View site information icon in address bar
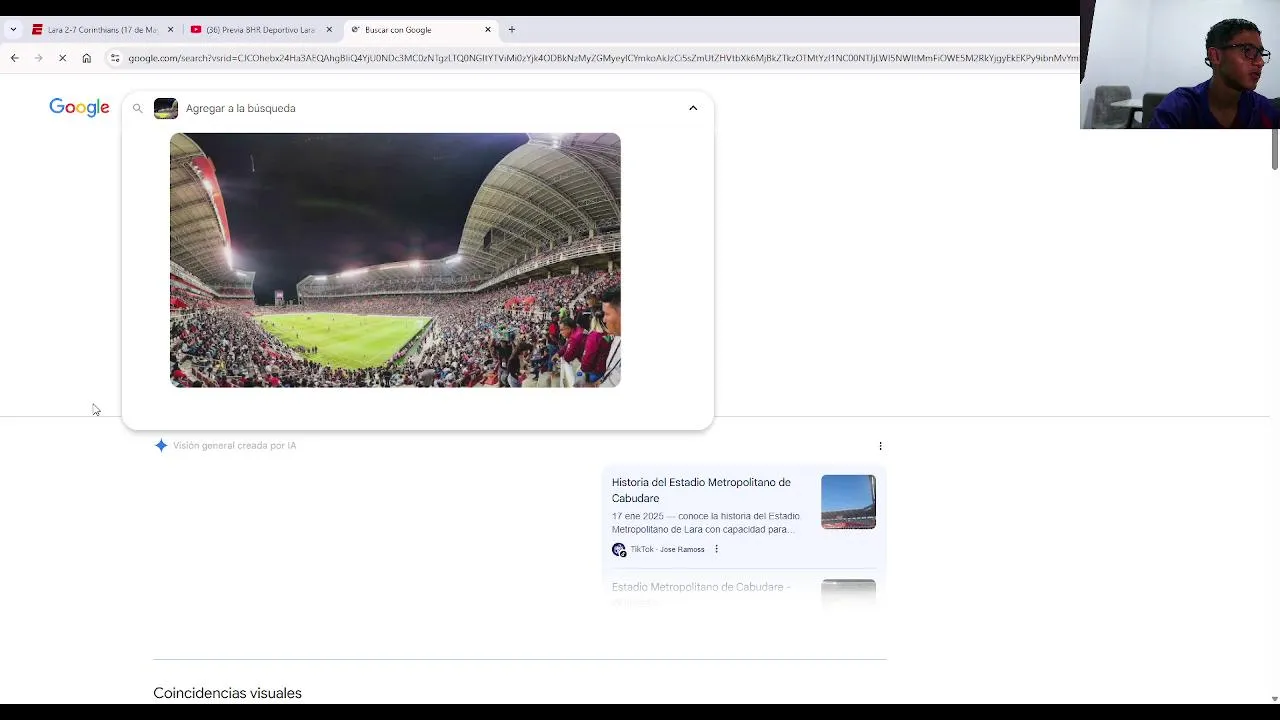1280x720 pixels. 115,58
